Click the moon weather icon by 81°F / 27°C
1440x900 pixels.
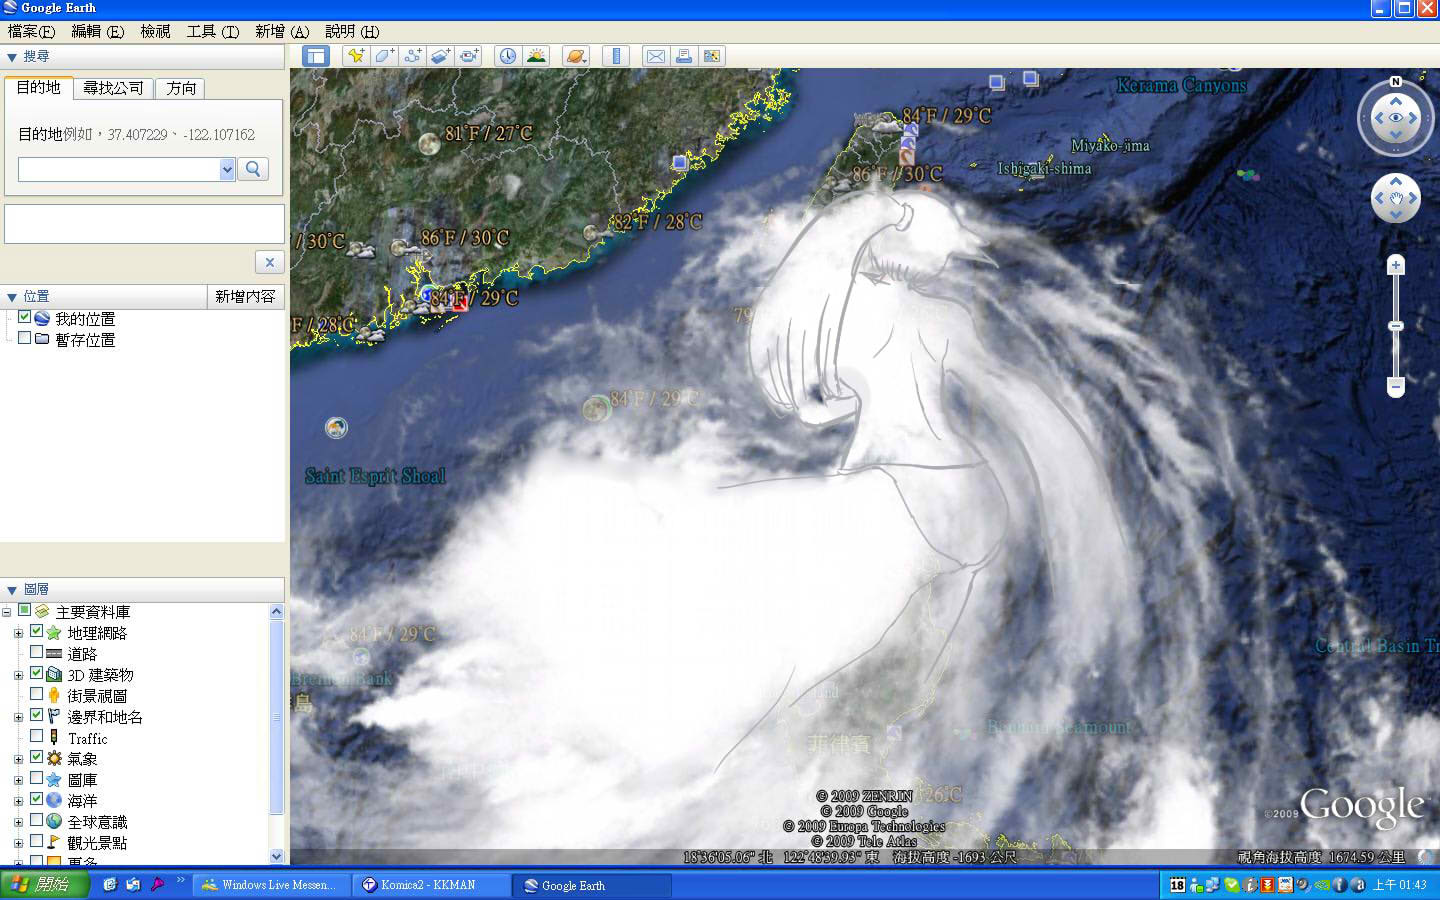429,144
